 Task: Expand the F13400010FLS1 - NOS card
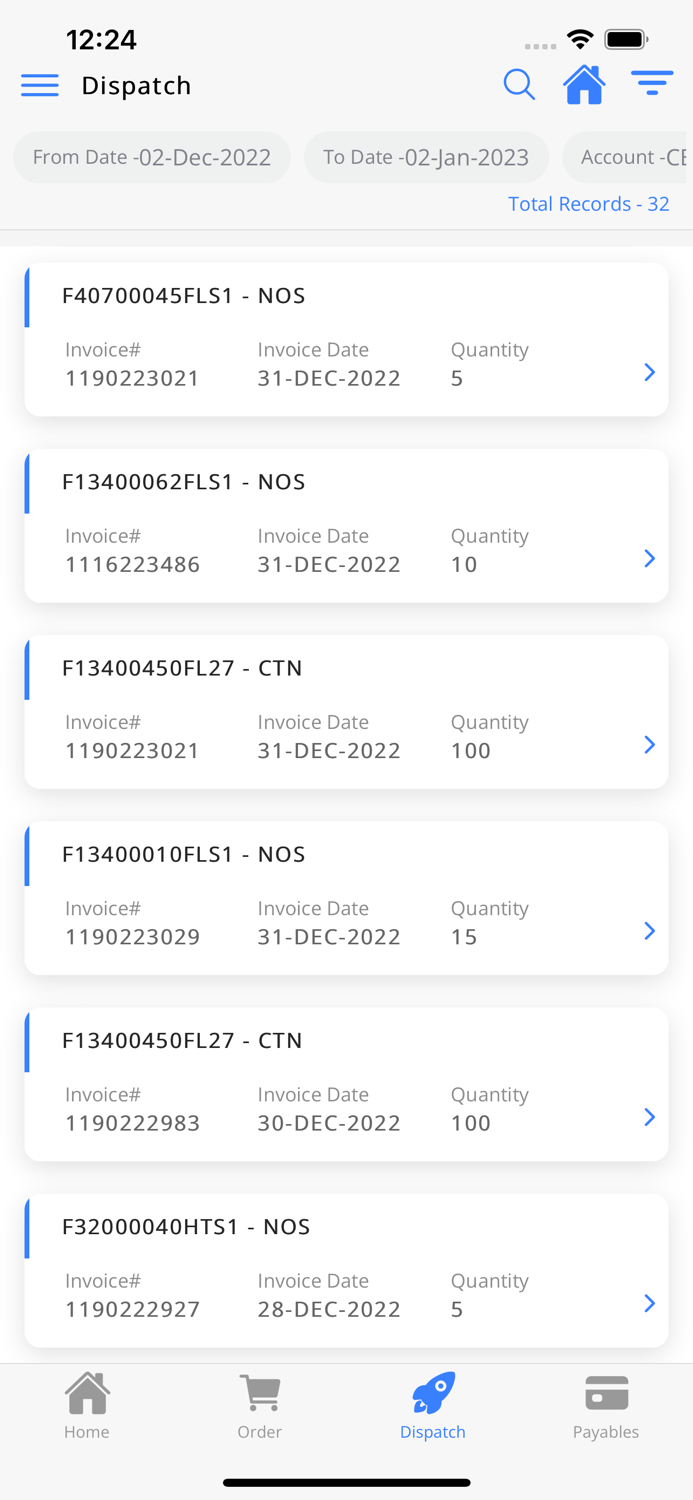click(649, 931)
